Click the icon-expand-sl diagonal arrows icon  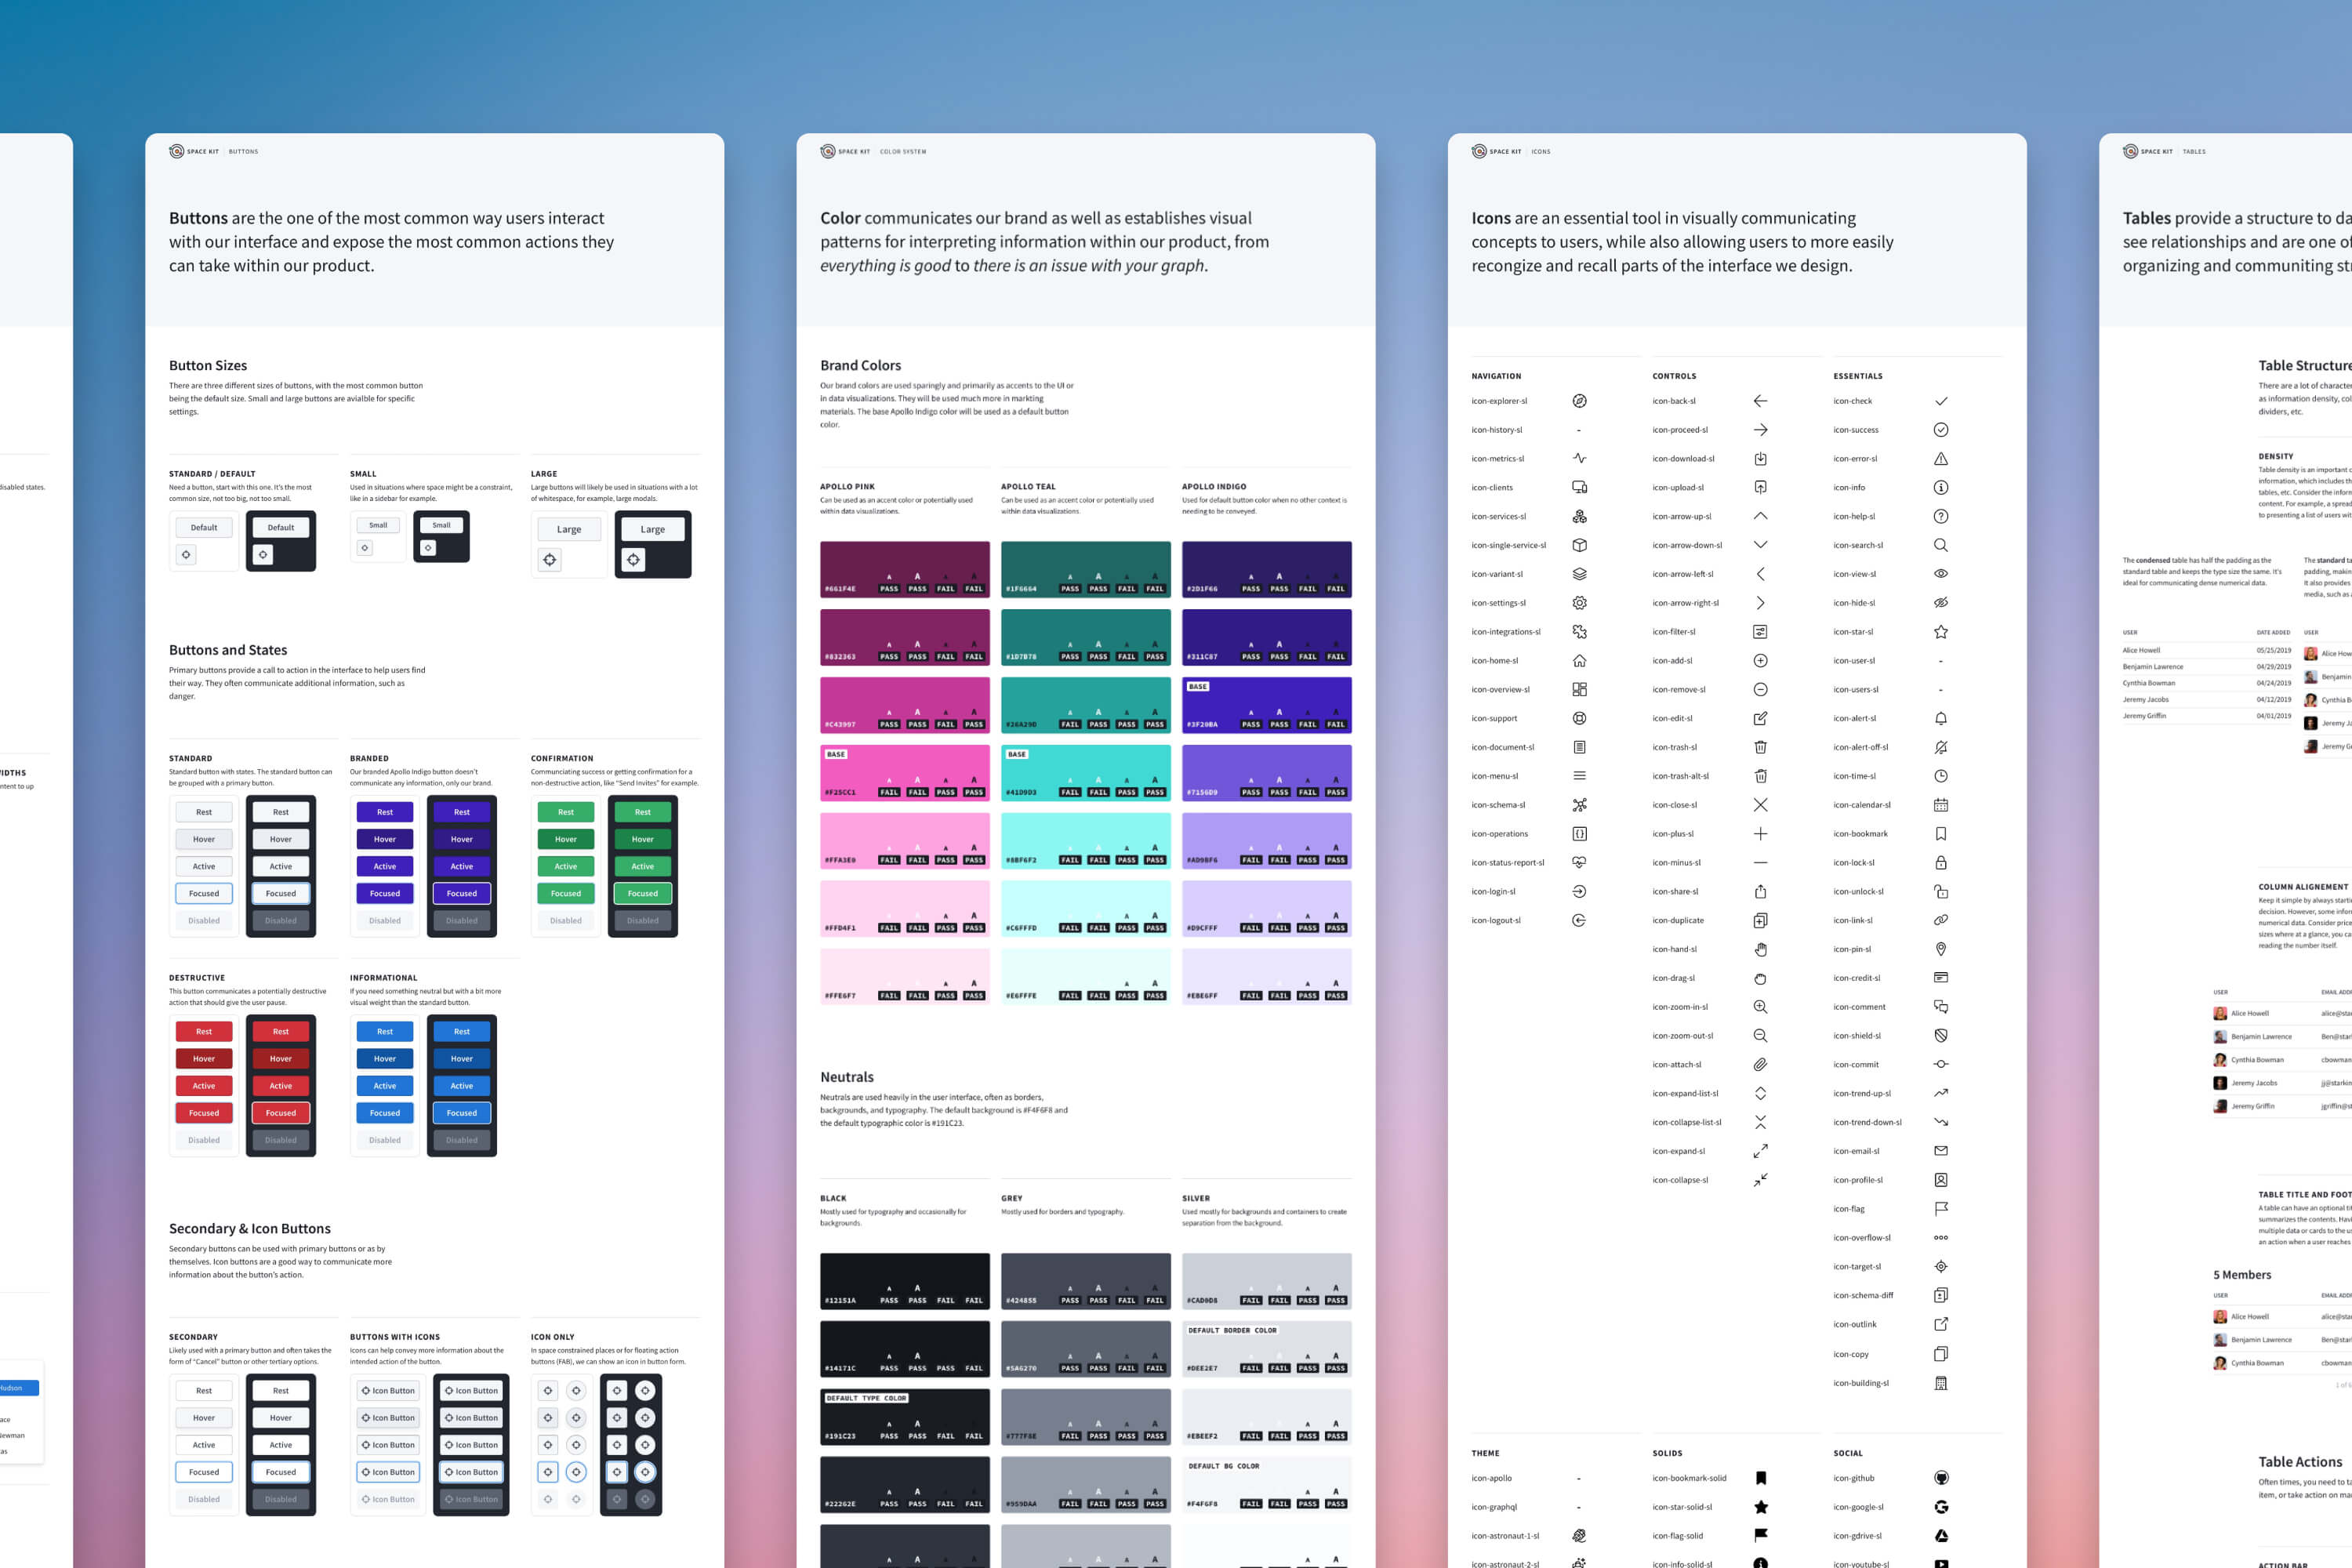pyautogui.click(x=1760, y=1151)
